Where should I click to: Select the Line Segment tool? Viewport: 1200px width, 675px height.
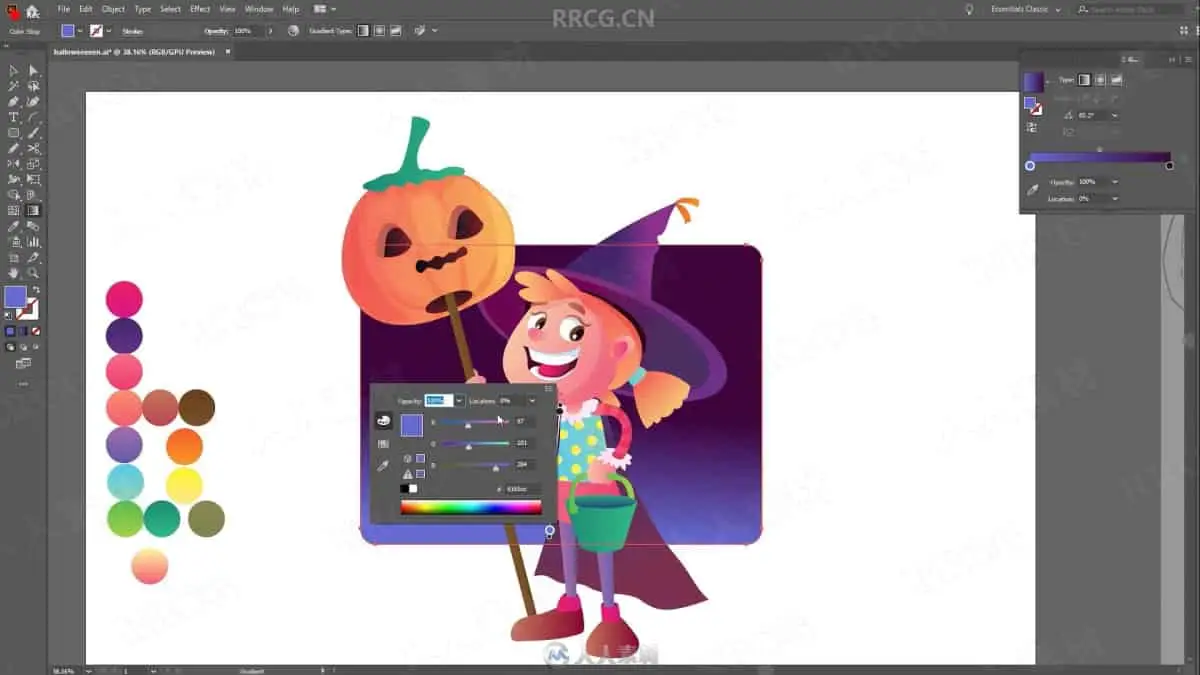33,117
